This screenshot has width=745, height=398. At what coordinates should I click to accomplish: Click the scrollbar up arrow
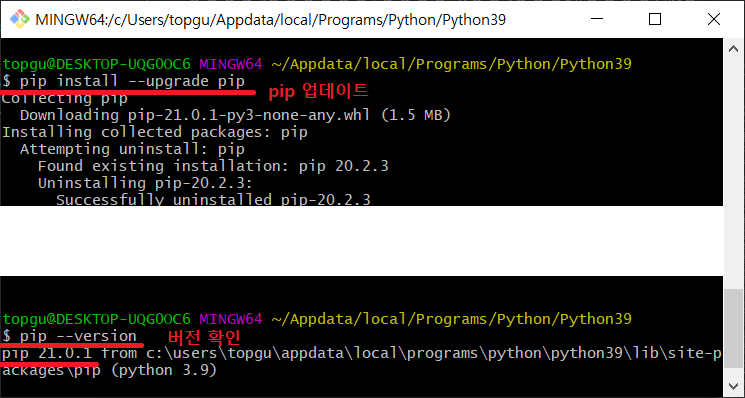coord(733,48)
